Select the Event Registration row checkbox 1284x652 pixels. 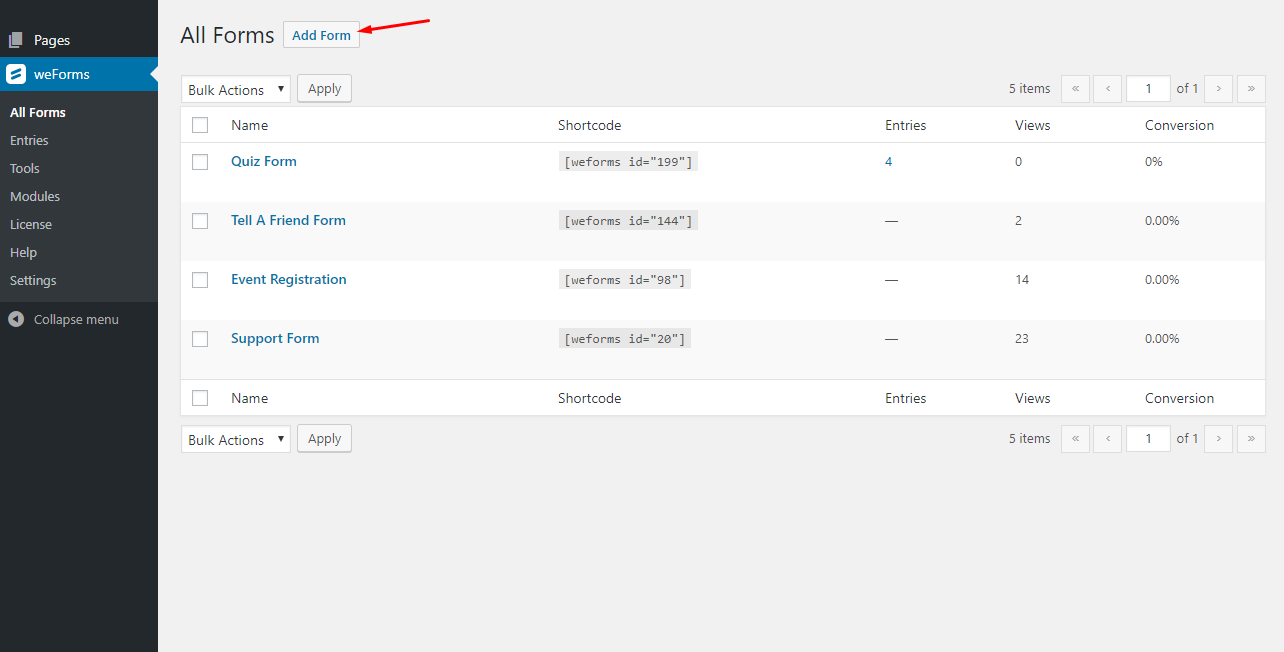coord(200,279)
